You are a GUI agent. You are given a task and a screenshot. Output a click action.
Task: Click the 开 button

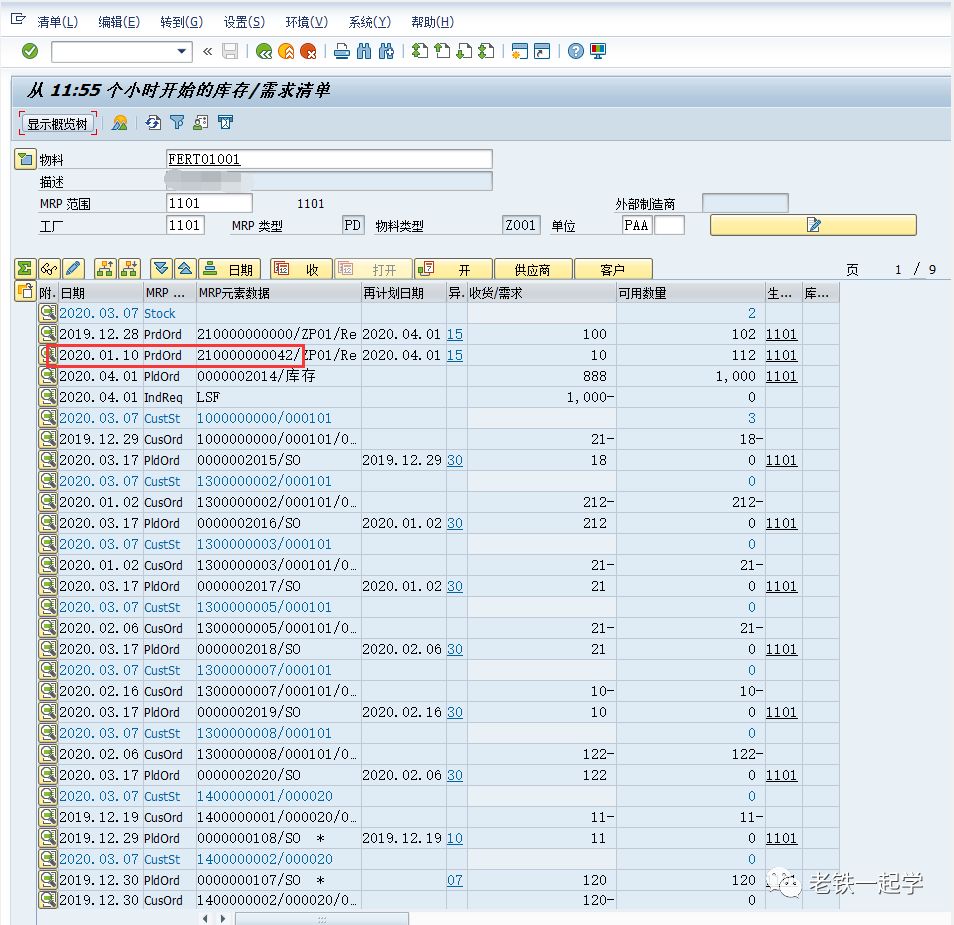(x=453, y=269)
